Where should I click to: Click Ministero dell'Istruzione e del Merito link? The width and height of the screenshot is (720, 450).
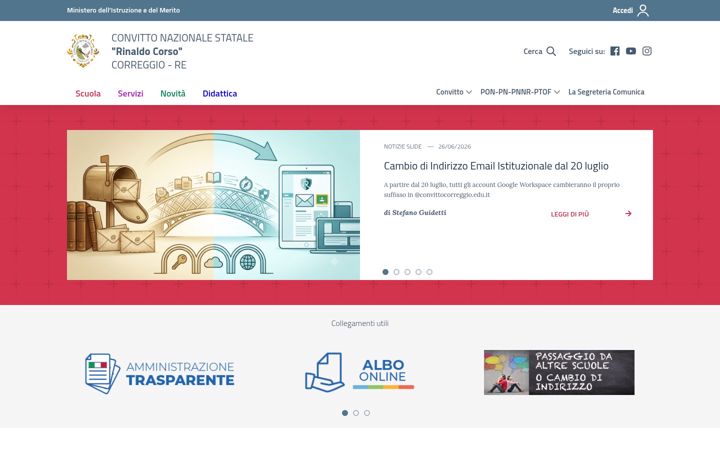point(123,10)
